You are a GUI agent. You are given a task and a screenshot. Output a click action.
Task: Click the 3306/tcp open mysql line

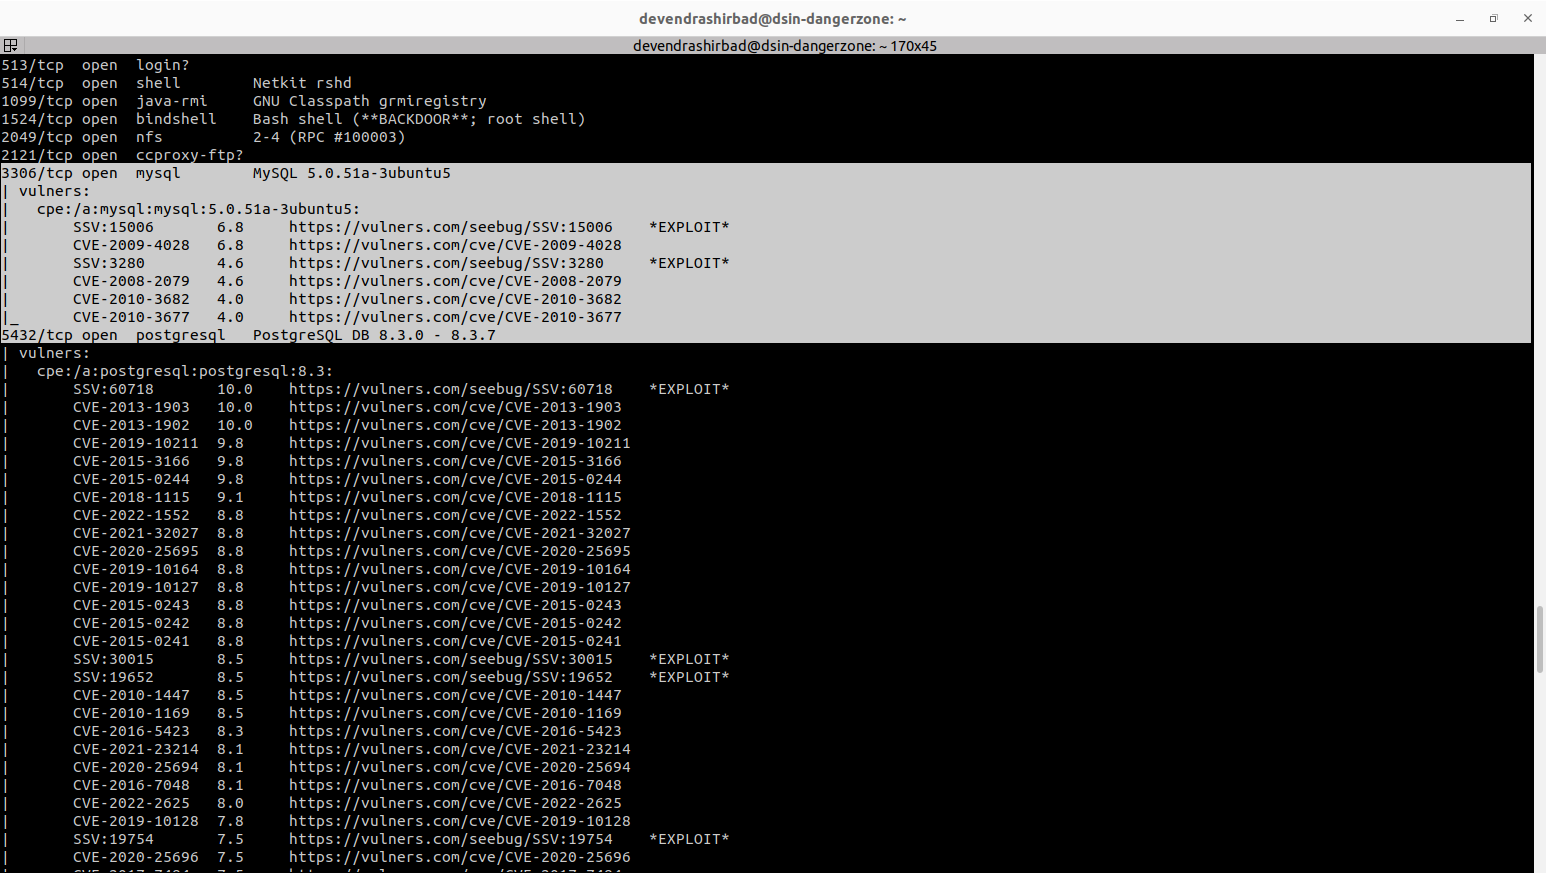click(226, 173)
